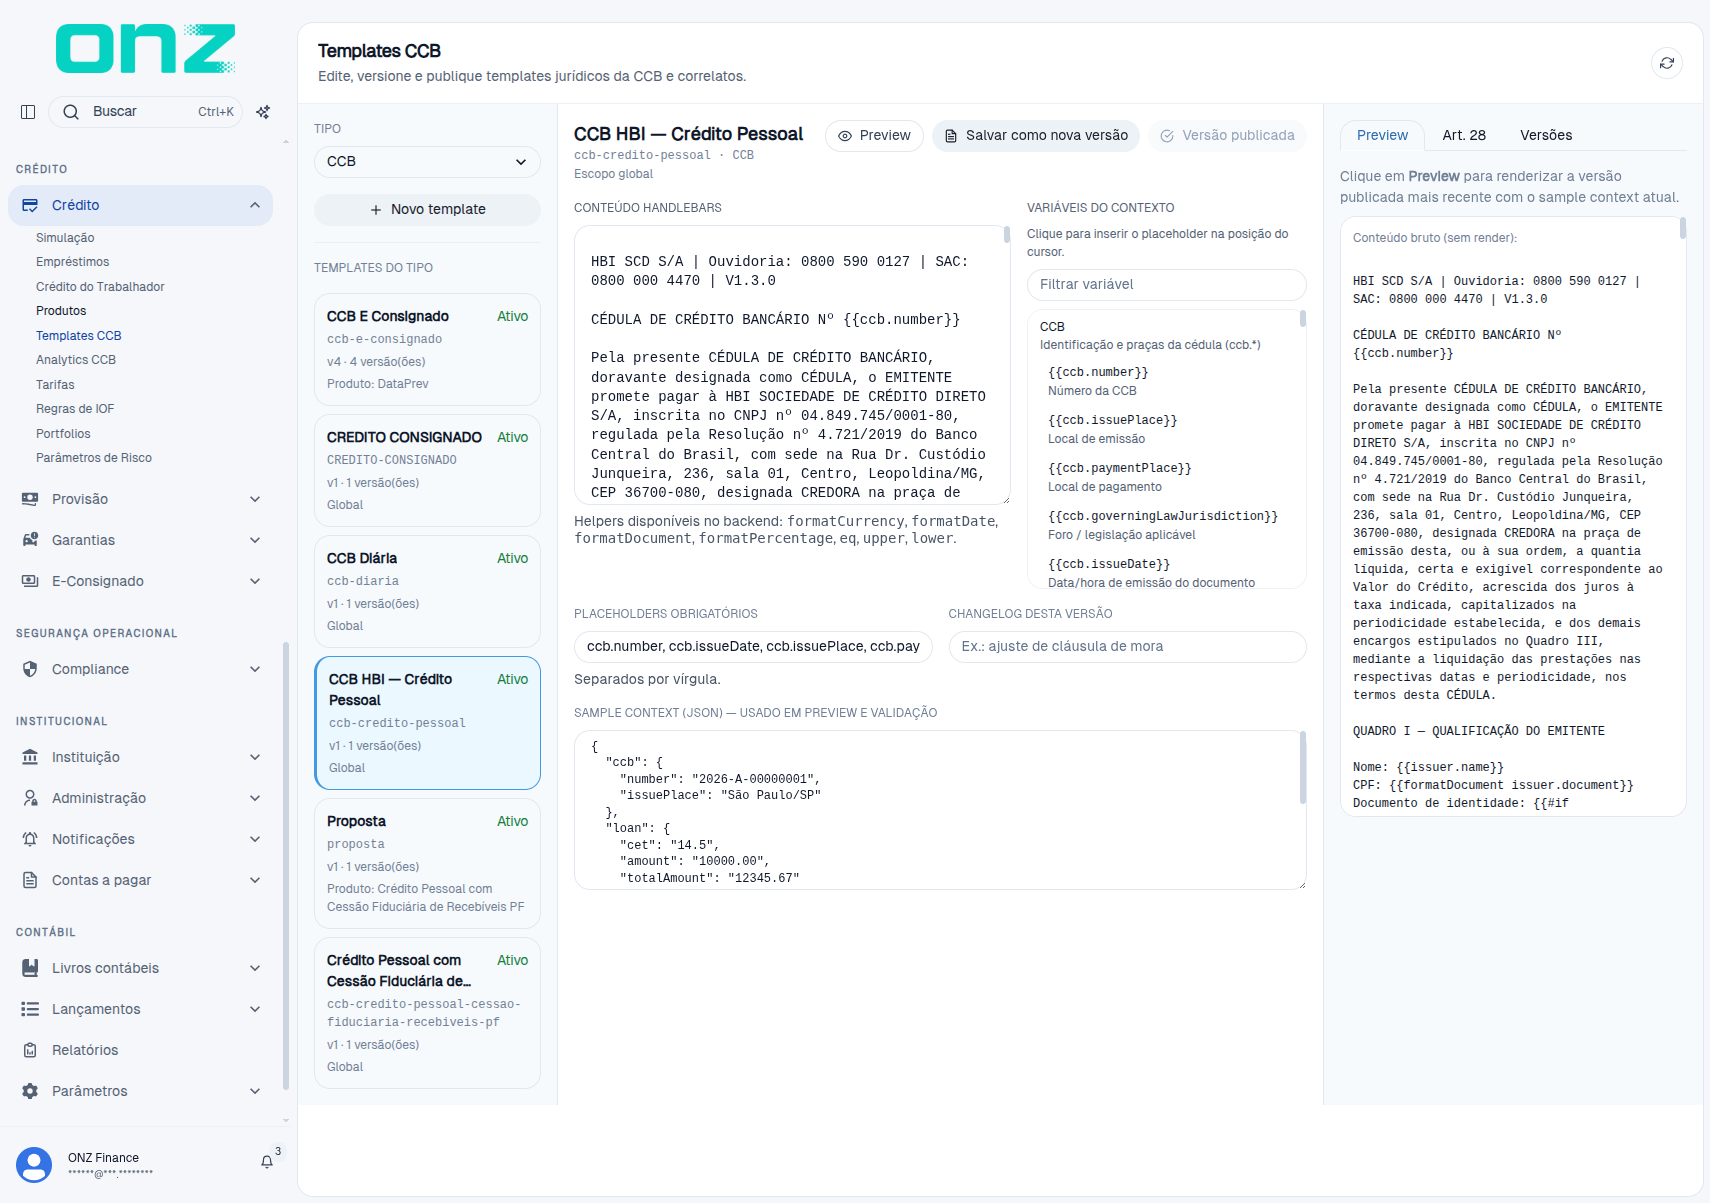This screenshot has height=1203, width=1710.
Task: Collapse the Crédito section chevron
Action: coord(255,205)
